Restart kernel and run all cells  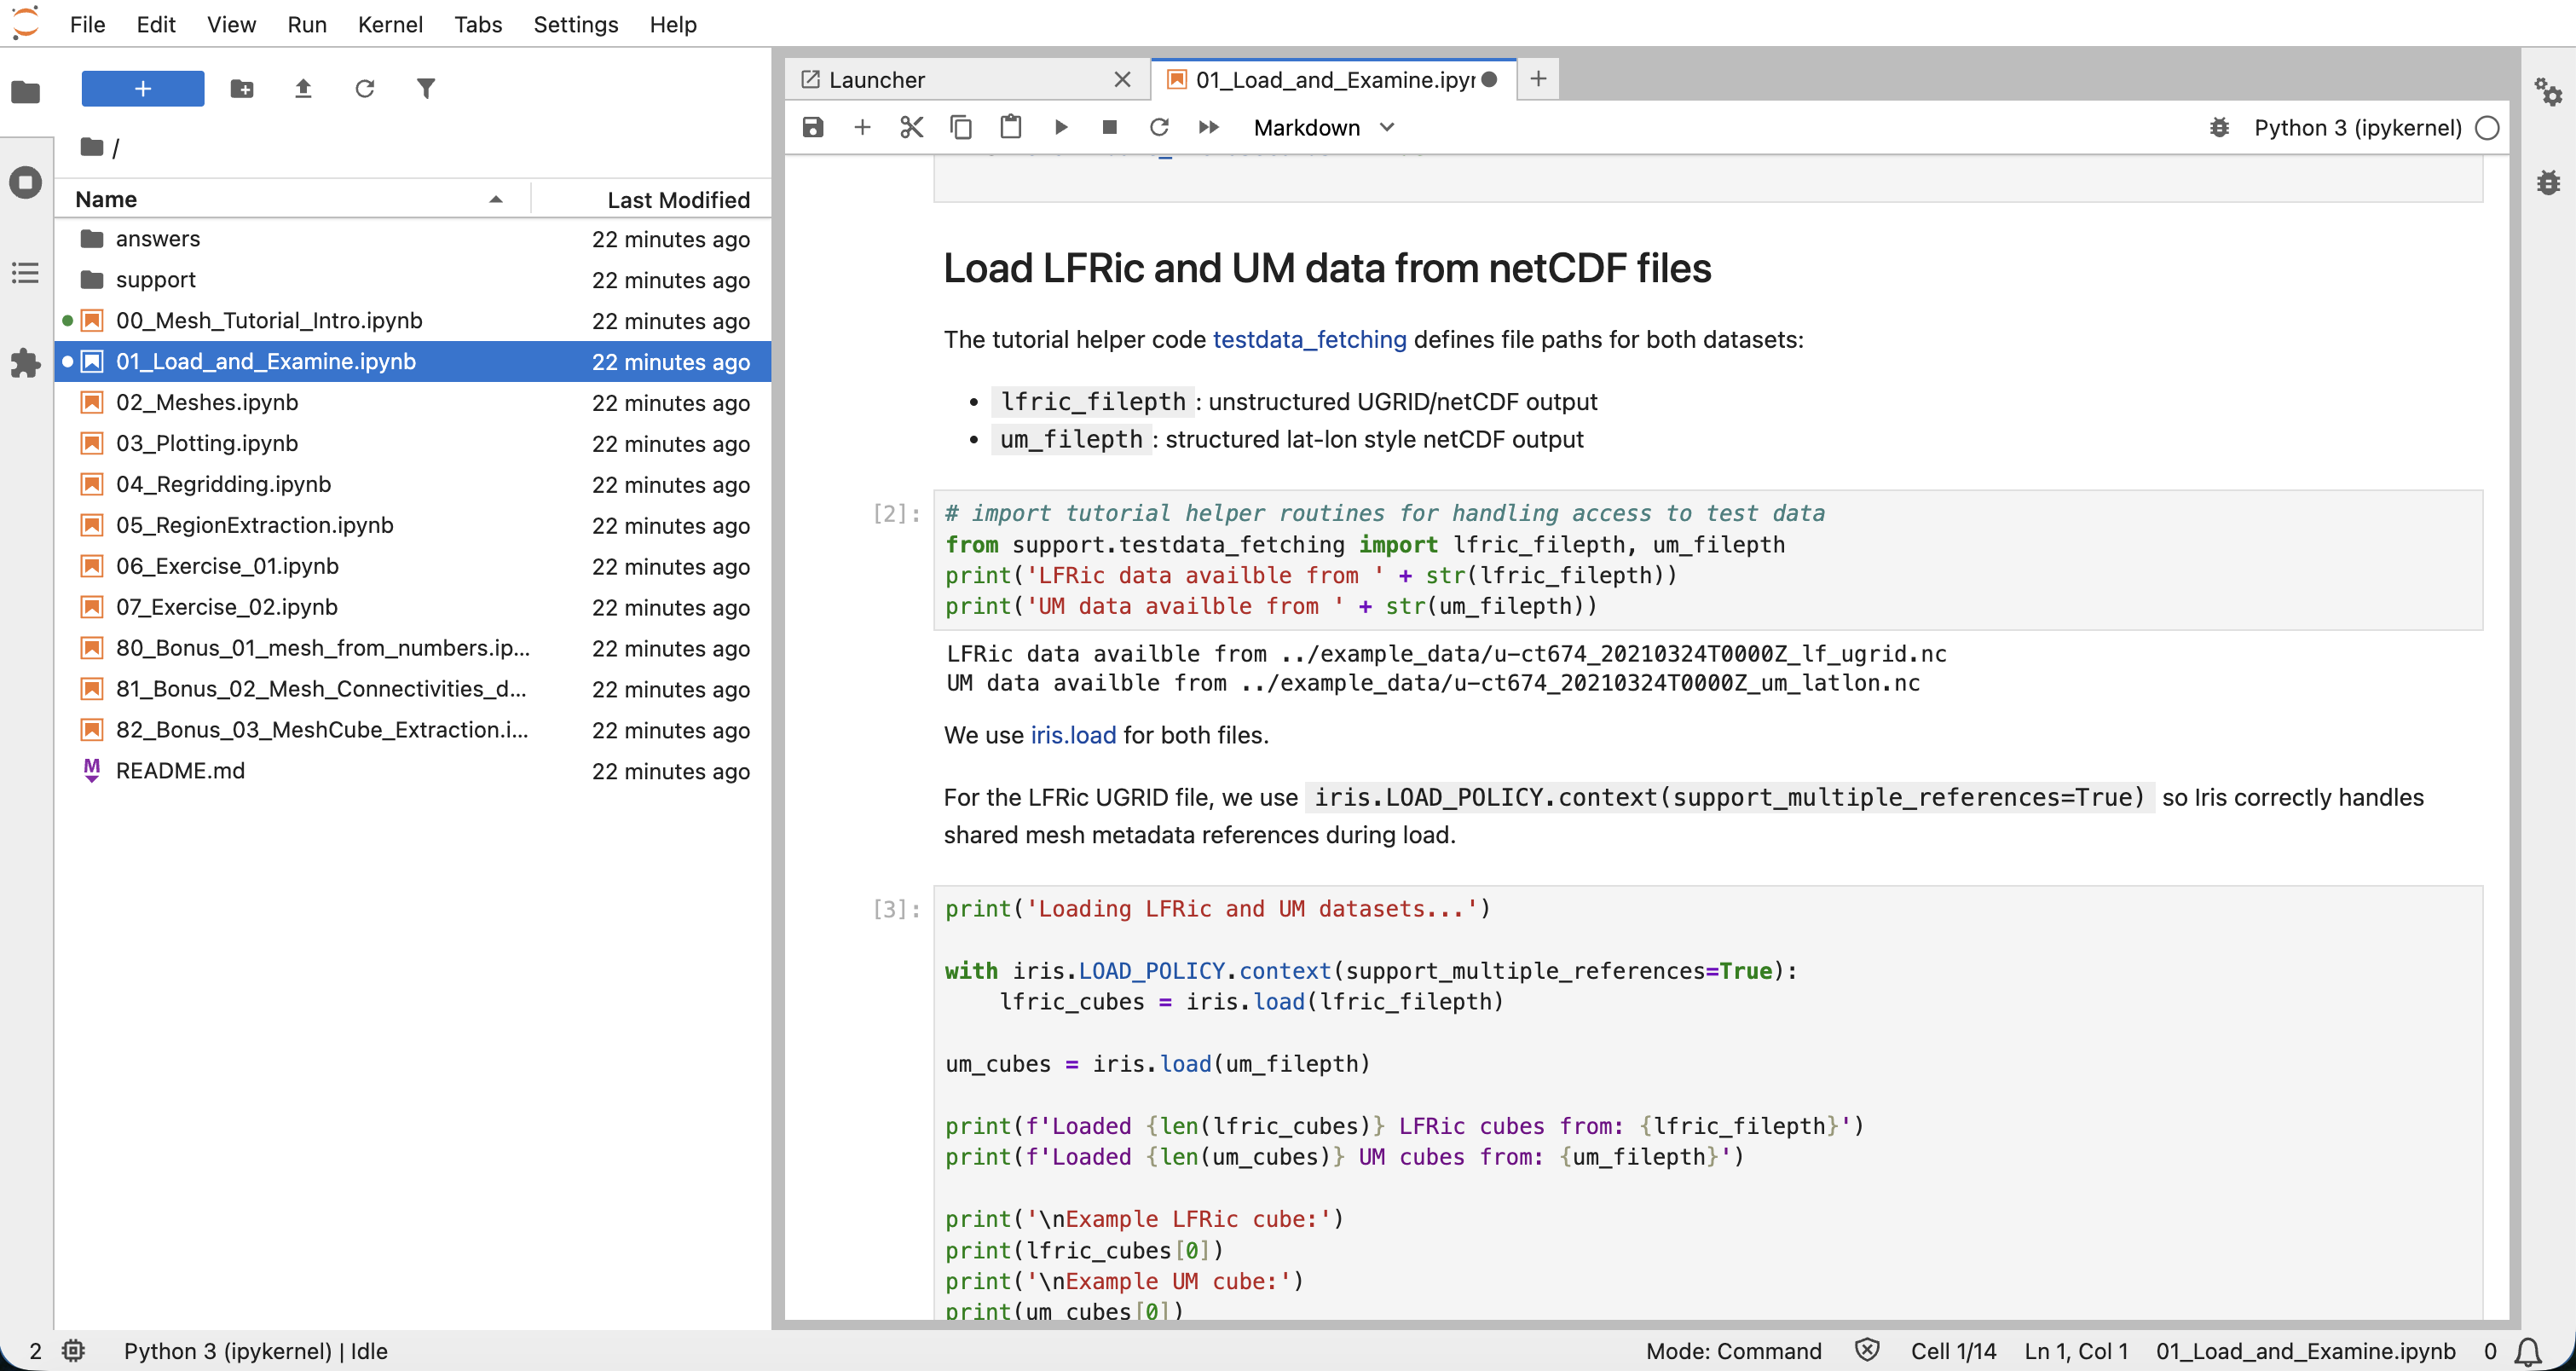point(1209,128)
